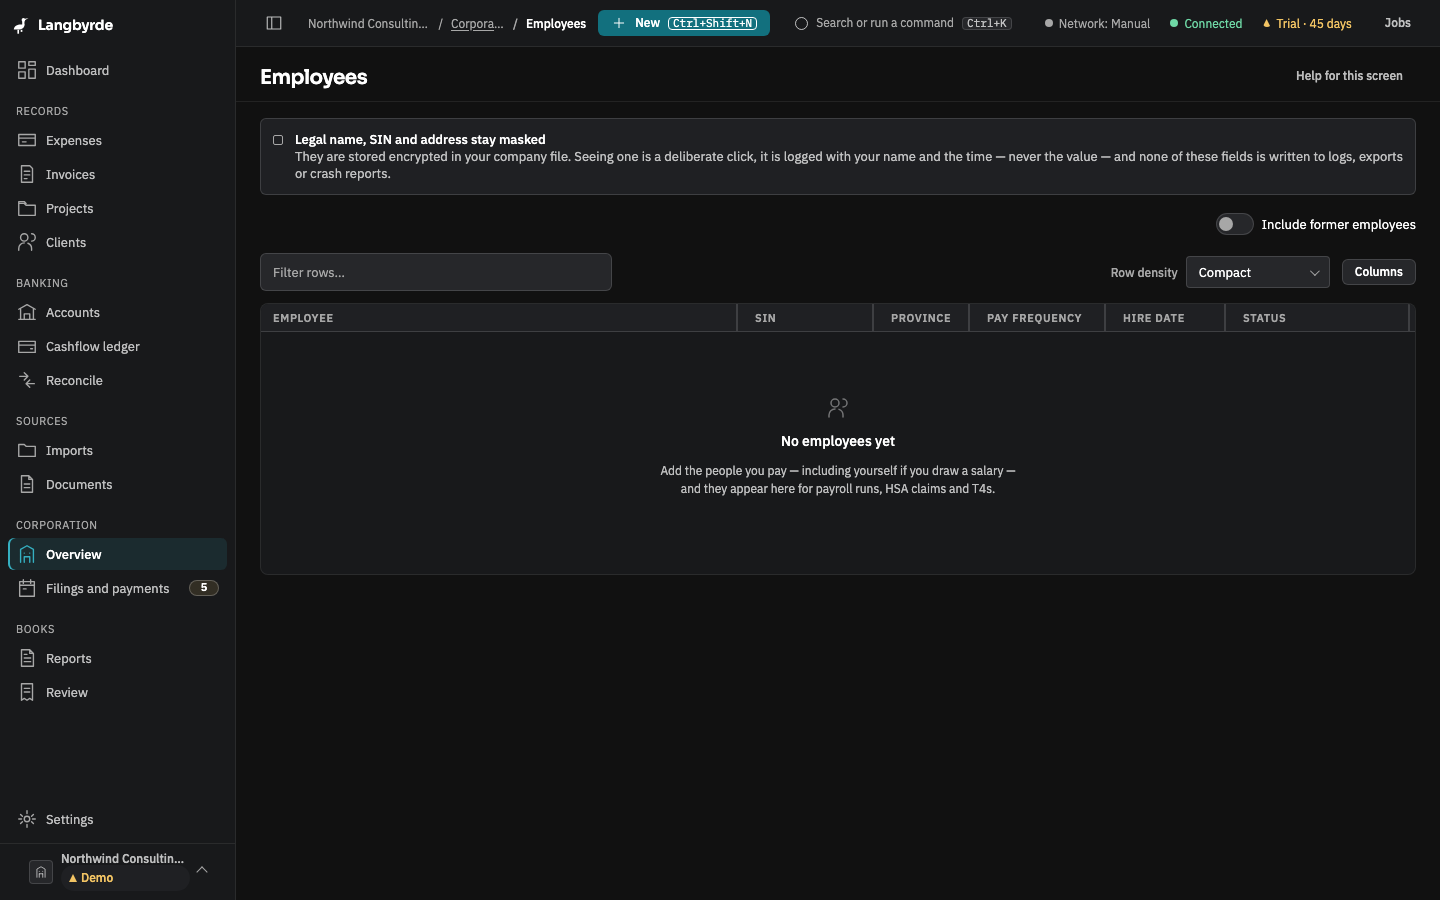The height and width of the screenshot is (900, 1440).
Task: Focus the Filter rows input
Action: coord(436,272)
